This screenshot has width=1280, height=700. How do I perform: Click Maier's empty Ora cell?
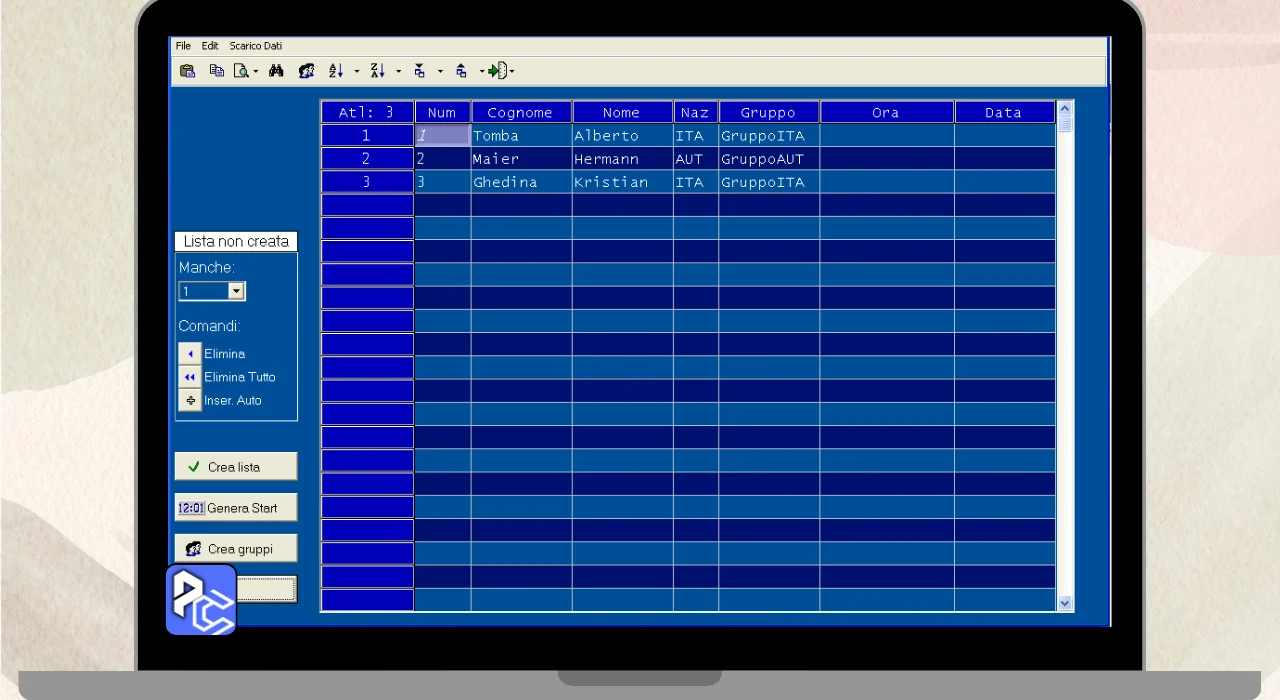click(887, 158)
